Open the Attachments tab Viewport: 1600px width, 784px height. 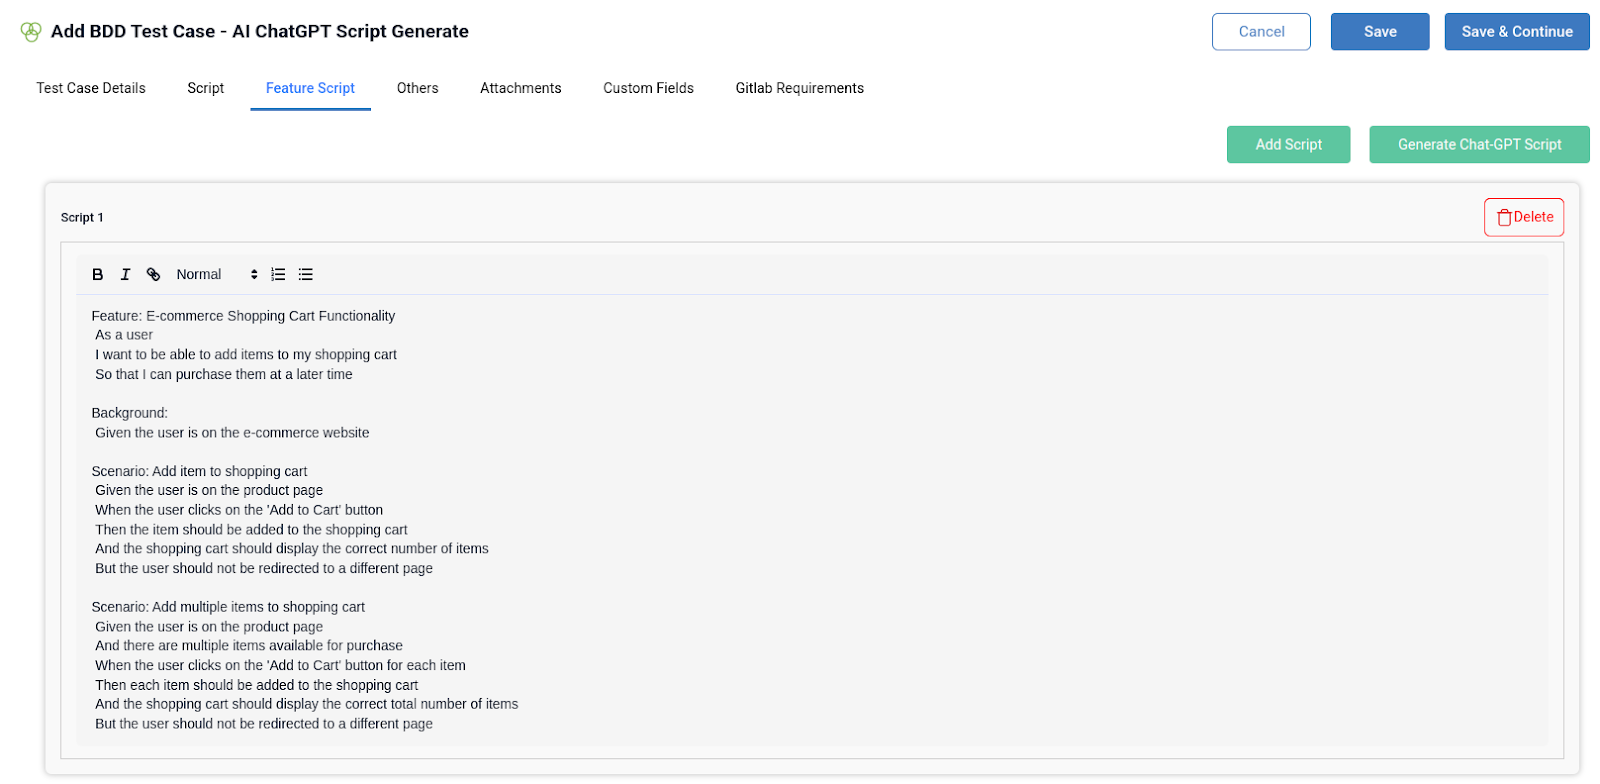pyautogui.click(x=520, y=88)
